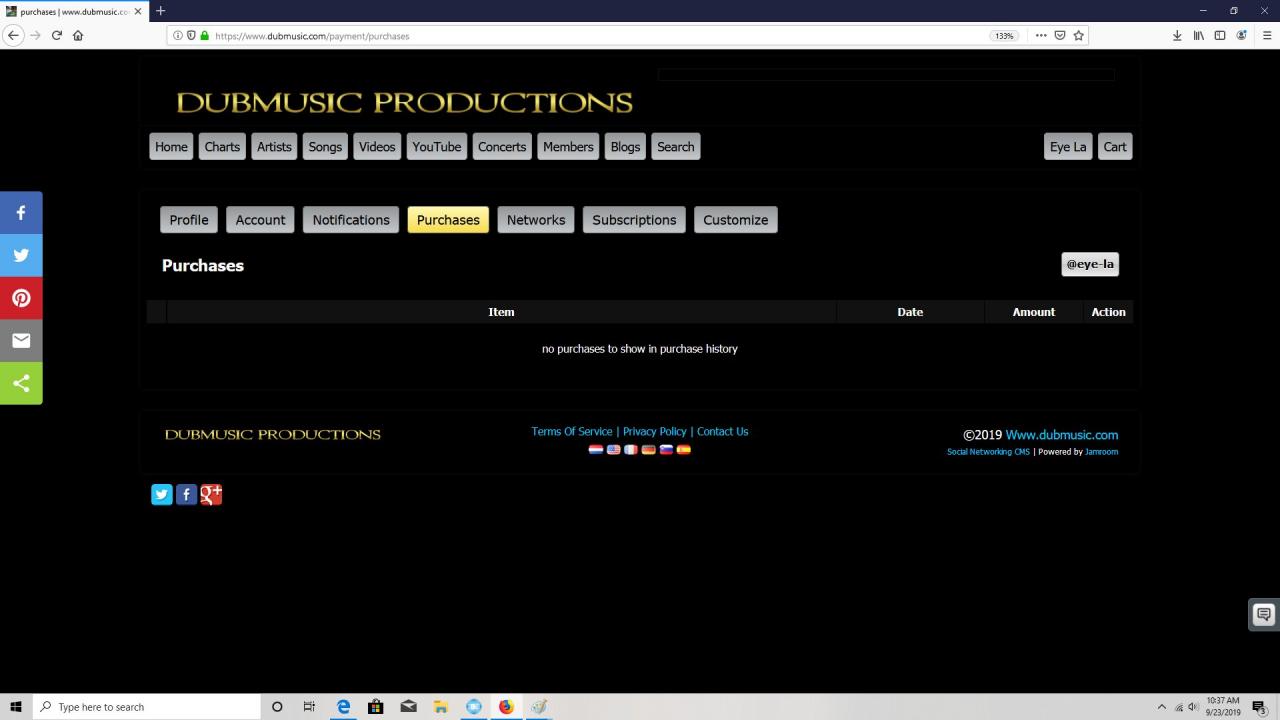
Task: Show Firefox downloads panel
Action: (1177, 35)
